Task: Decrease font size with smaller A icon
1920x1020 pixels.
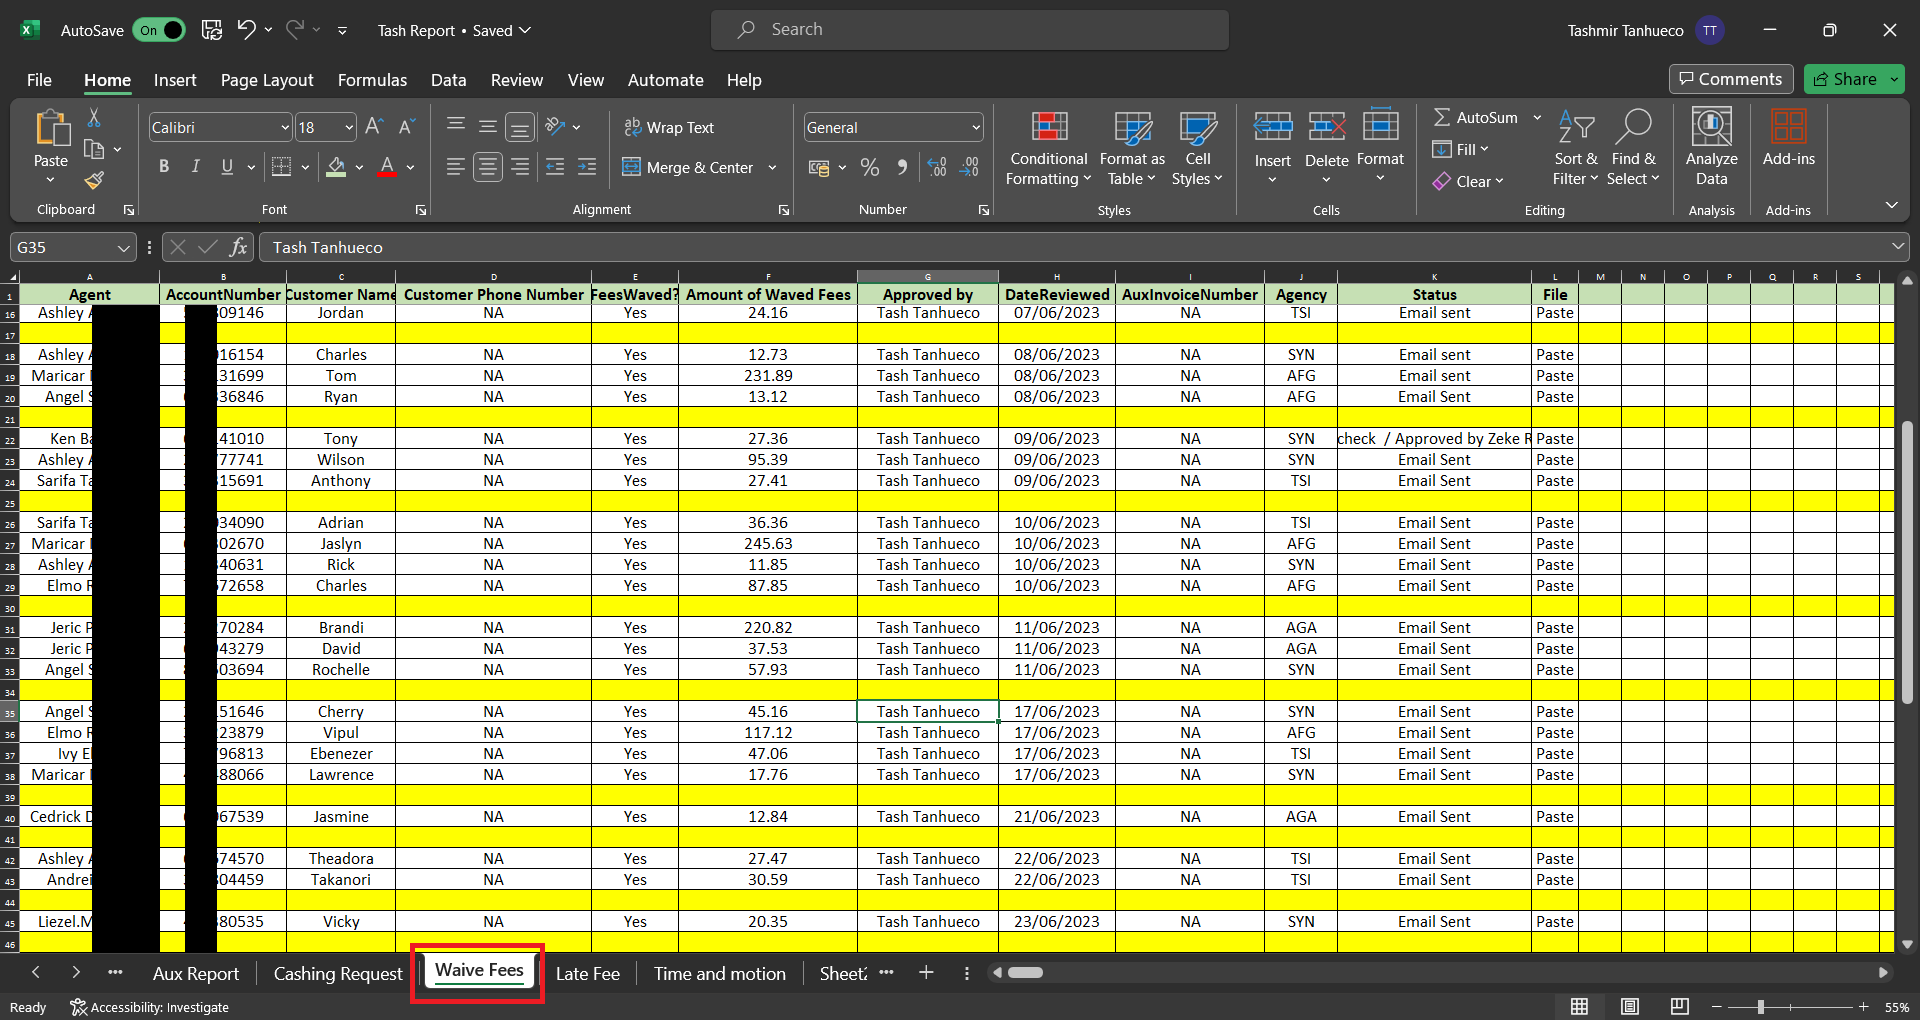Action: click(x=406, y=127)
